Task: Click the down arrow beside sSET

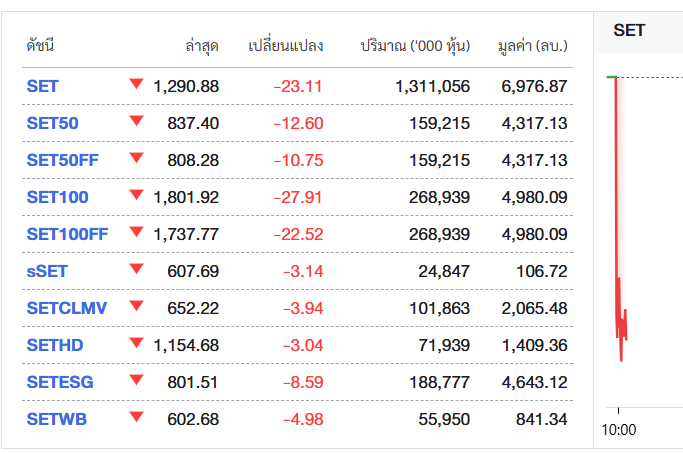Action: point(137,269)
